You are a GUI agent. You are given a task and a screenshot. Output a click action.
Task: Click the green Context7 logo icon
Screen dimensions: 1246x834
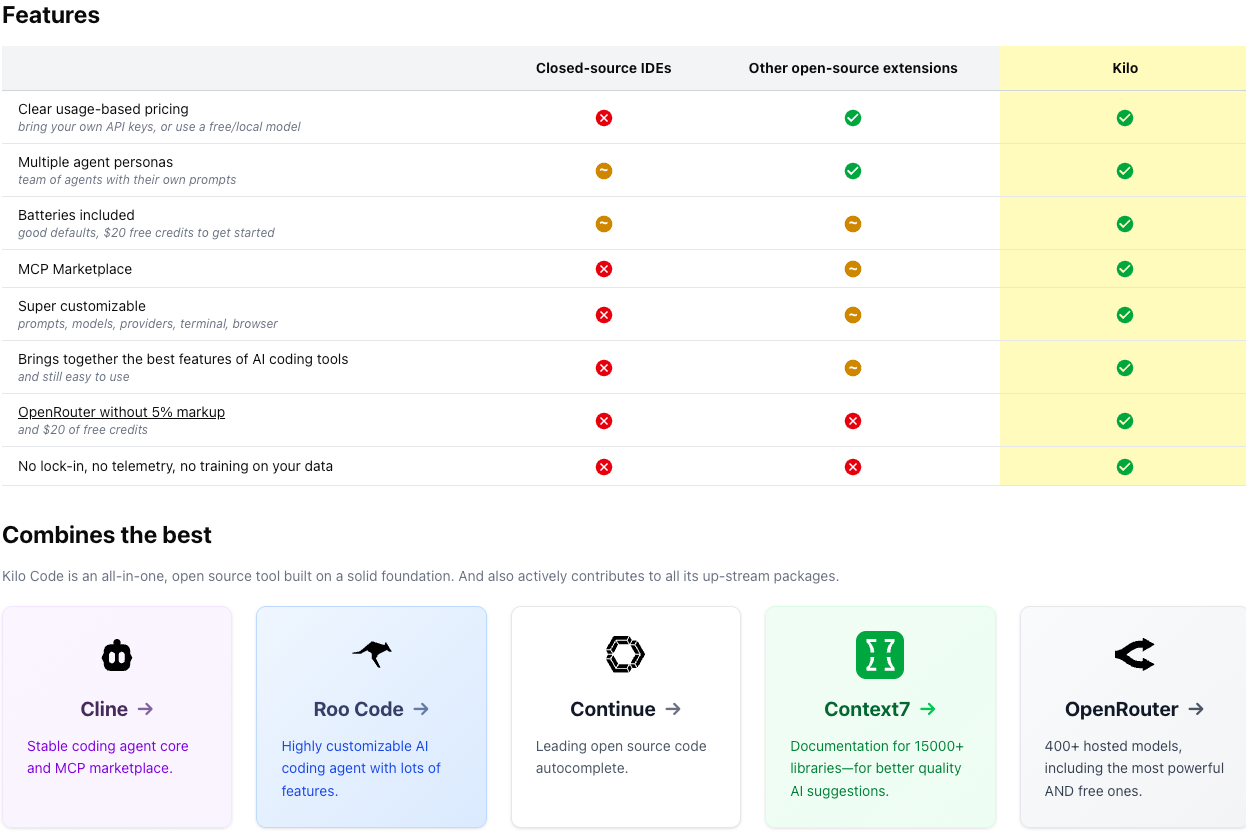pos(880,655)
